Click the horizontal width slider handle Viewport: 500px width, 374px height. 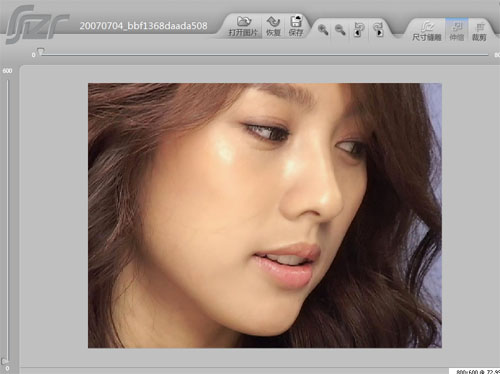[x=41, y=52]
